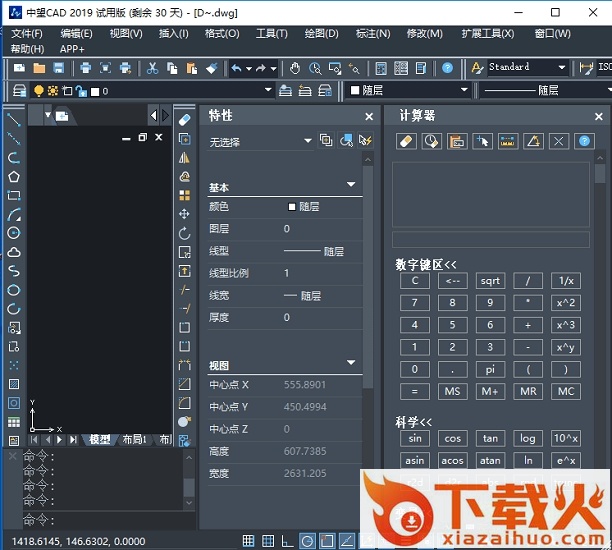The height and width of the screenshot is (550, 612).
Task: Click the Mirror tool icon
Action: 184,158
